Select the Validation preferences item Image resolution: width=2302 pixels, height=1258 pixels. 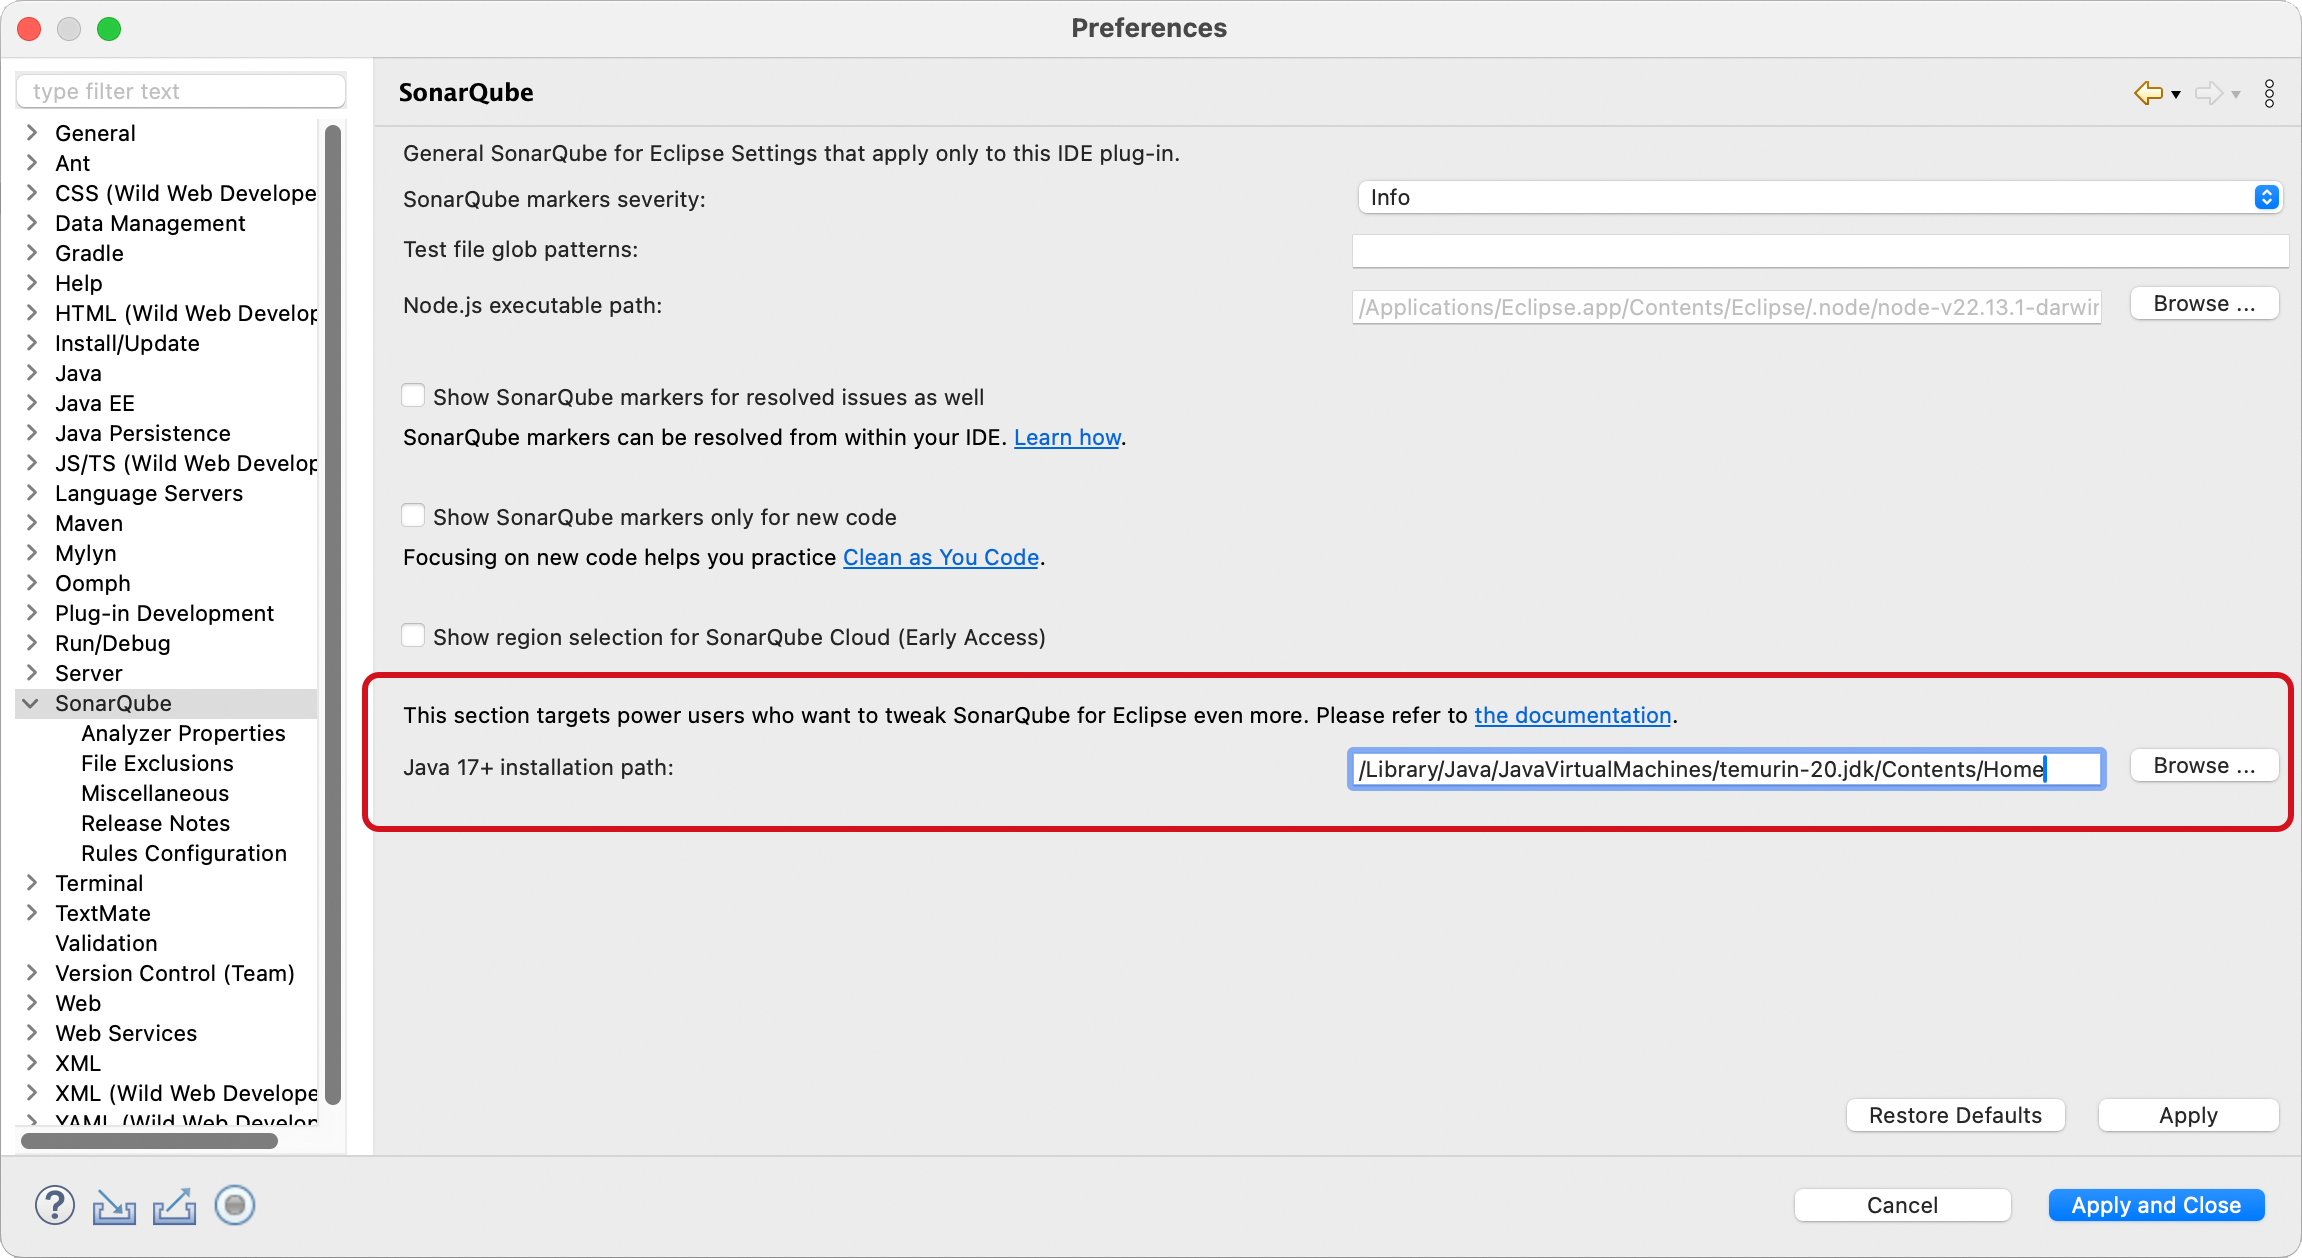coord(106,943)
